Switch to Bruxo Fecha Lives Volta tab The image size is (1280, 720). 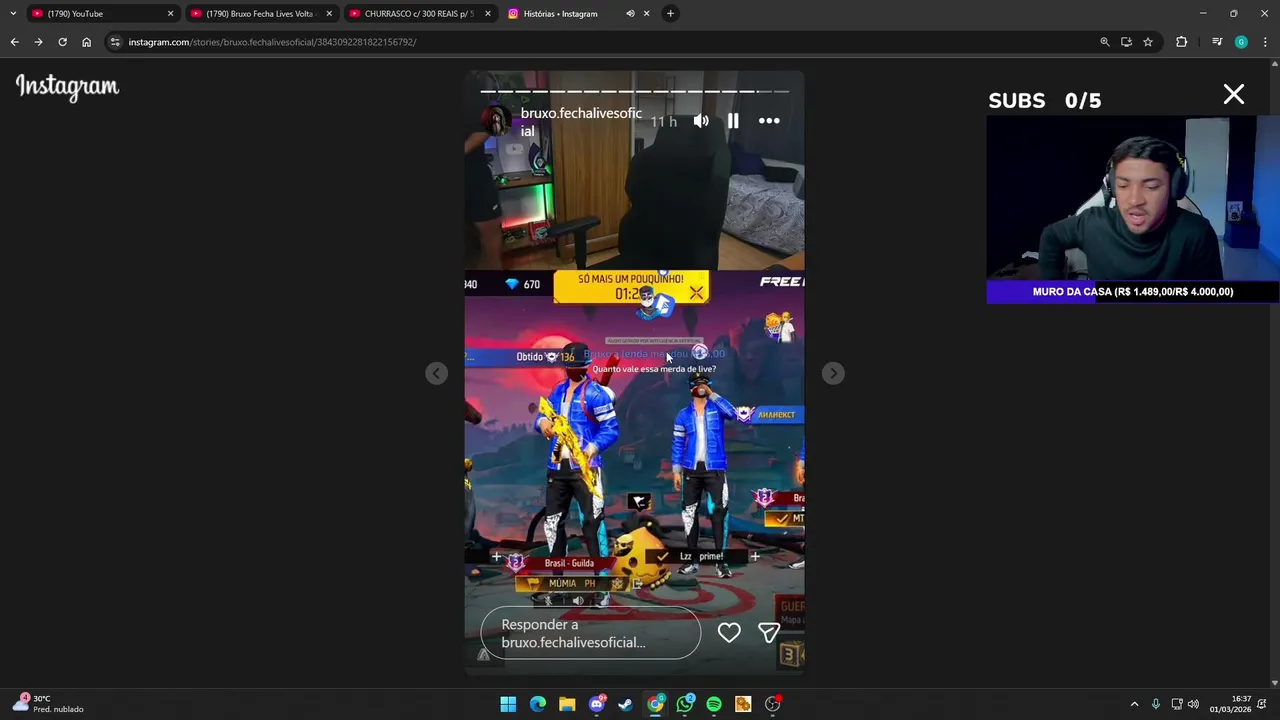(260, 14)
